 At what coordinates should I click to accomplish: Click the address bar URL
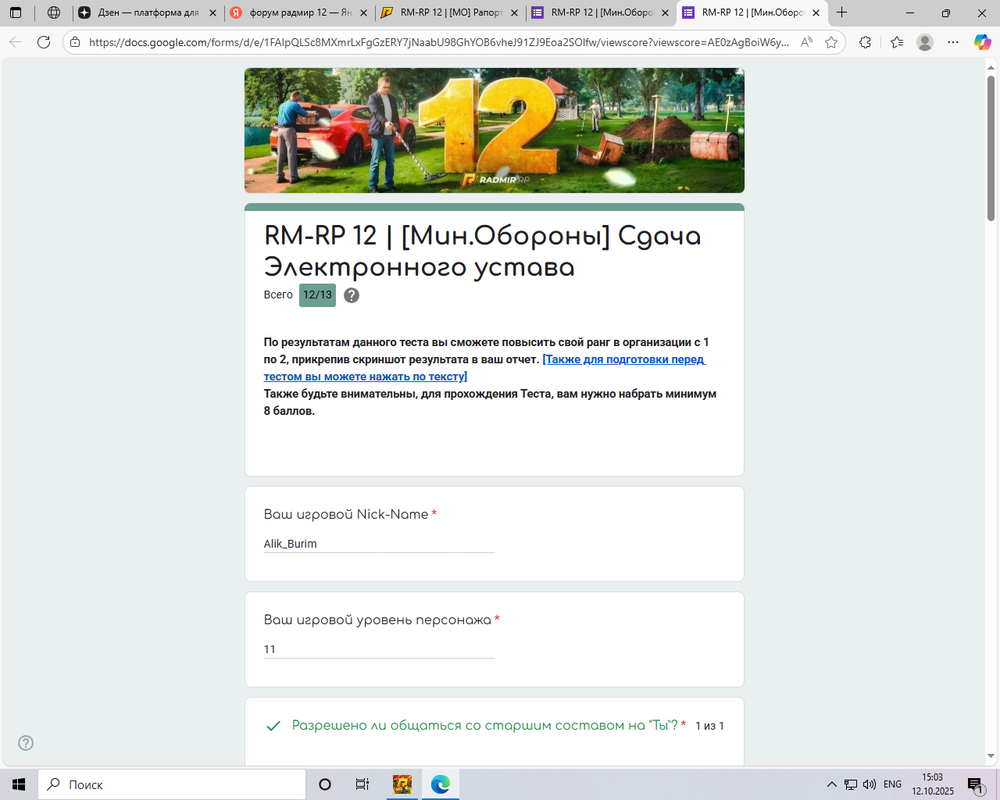click(439, 42)
